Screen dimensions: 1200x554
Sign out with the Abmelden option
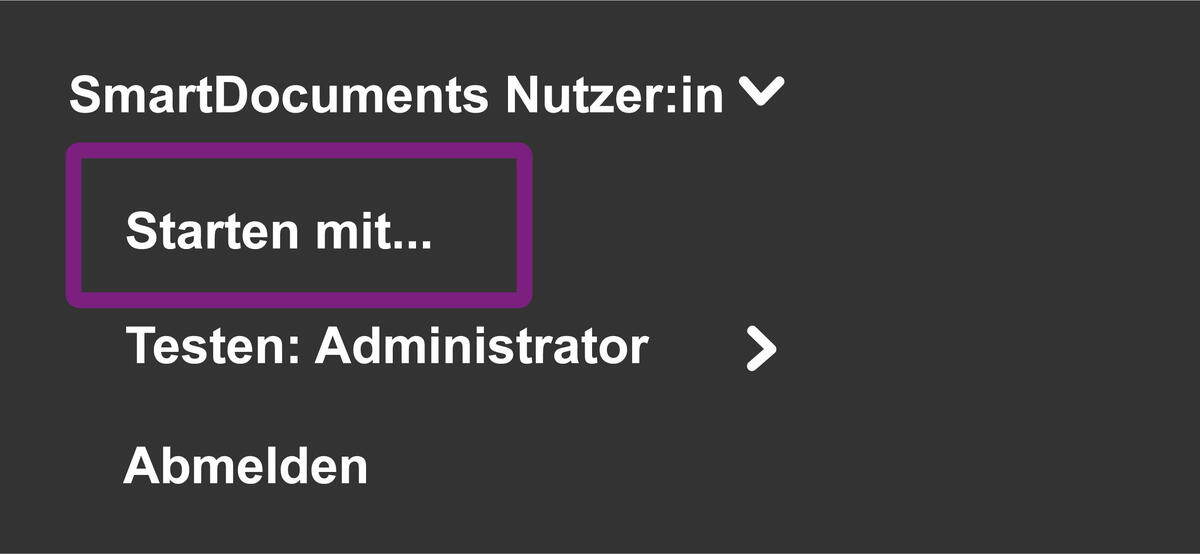pyautogui.click(x=246, y=466)
